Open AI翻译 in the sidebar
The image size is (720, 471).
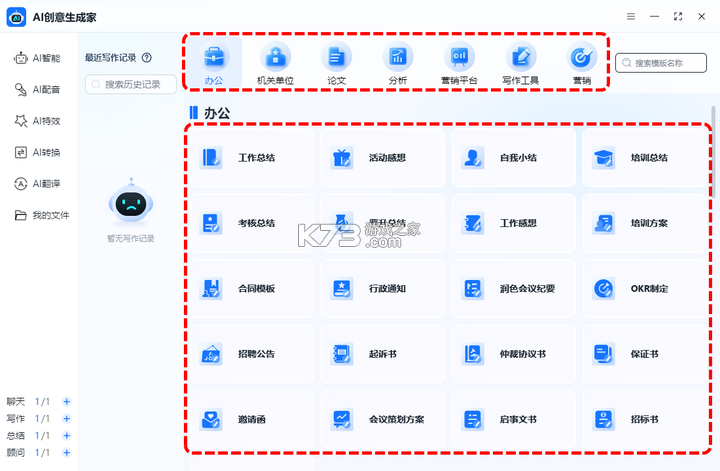pyautogui.click(x=38, y=184)
